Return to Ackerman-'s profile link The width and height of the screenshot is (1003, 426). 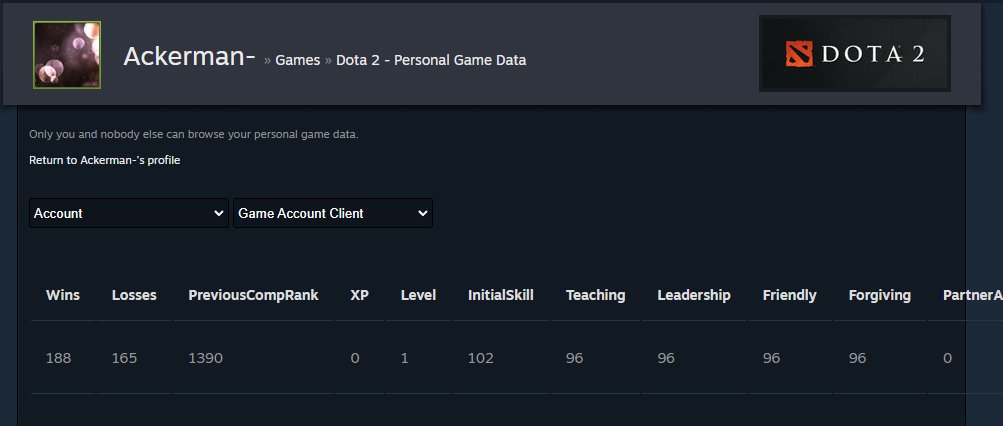[104, 160]
